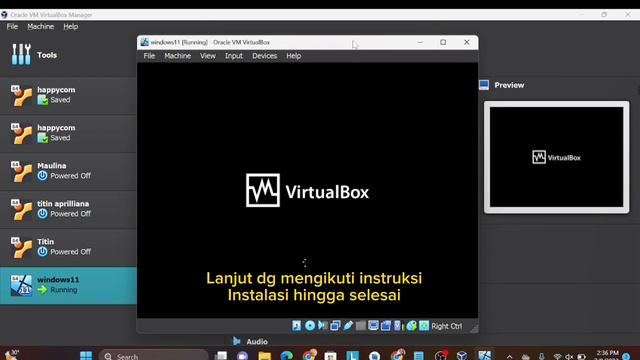Screen dimensions: 640x360
Task: Click the audio status indicator icon
Action: [x=322, y=326]
